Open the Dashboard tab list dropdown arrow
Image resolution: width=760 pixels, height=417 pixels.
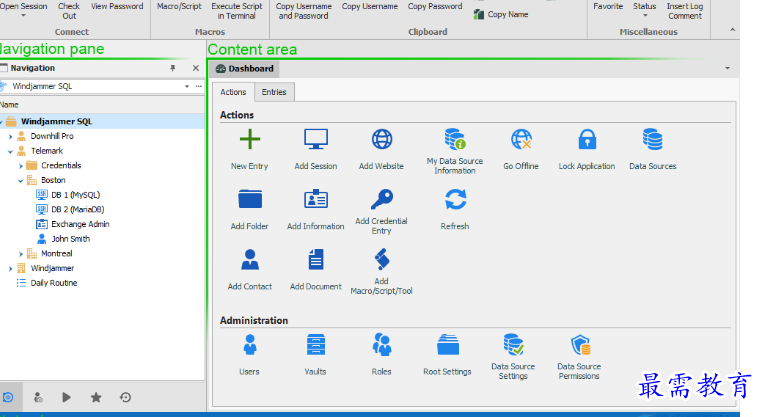pos(727,68)
